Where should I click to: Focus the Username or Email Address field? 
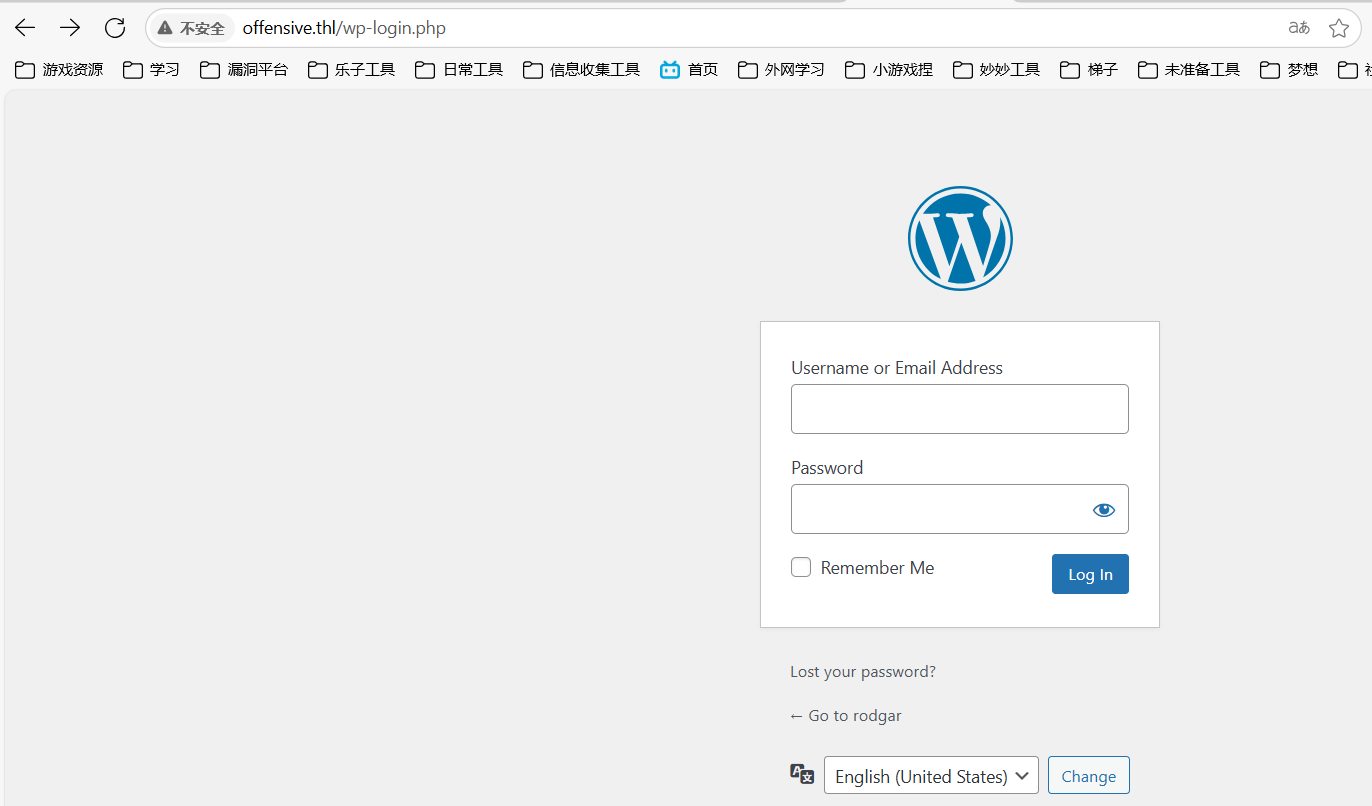[960, 409]
